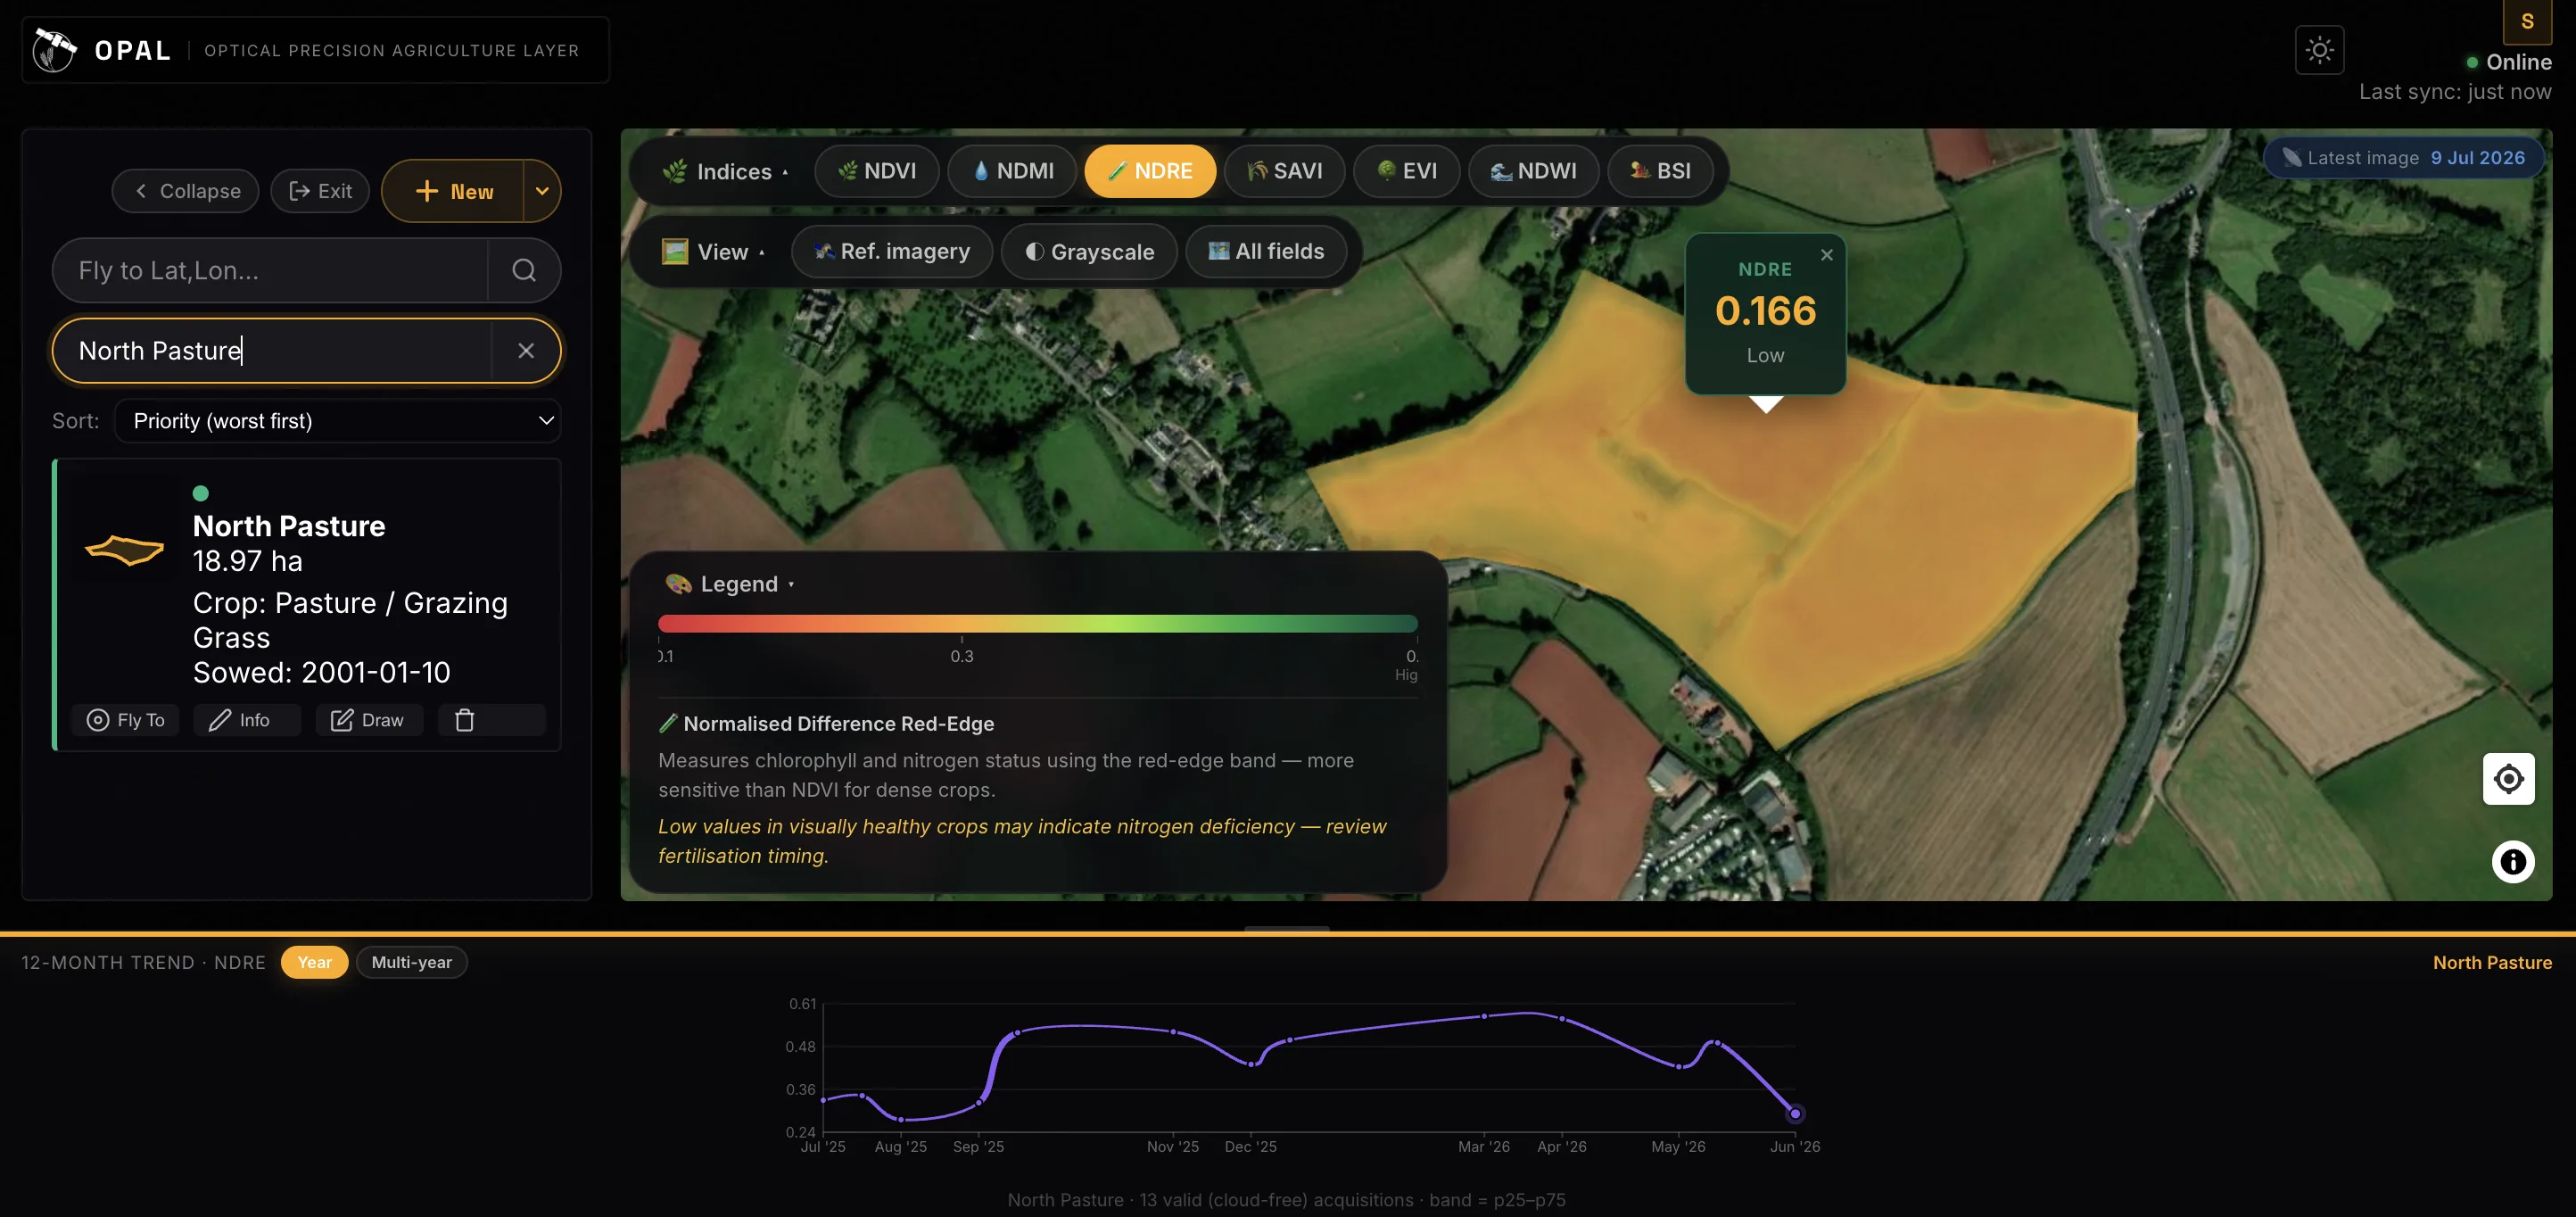Collapse the Indices toolbar group
Image resolution: width=2576 pixels, height=1217 pixels.
724,172
